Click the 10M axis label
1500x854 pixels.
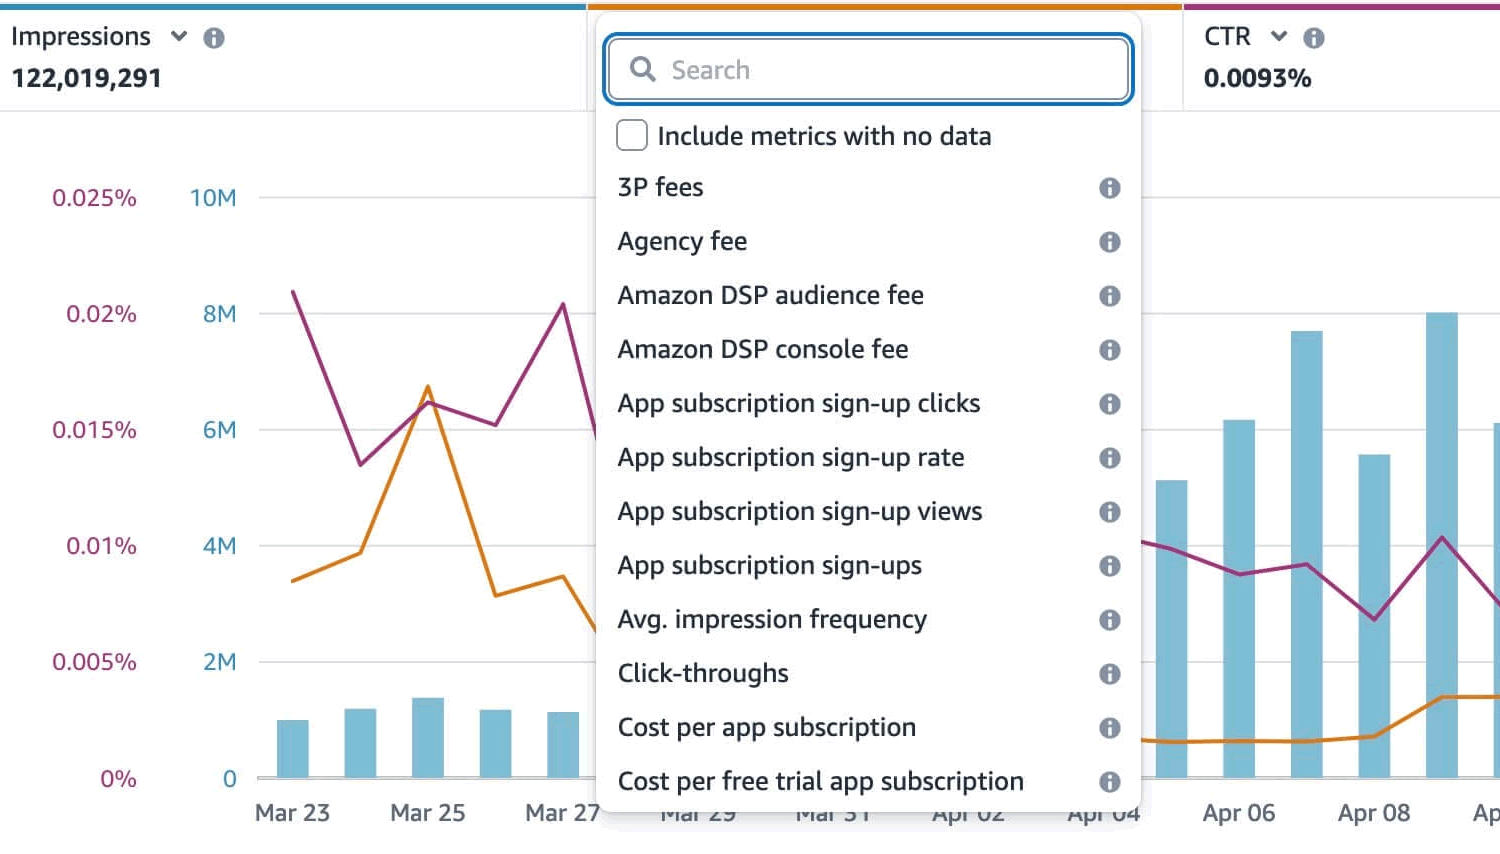[213, 198]
